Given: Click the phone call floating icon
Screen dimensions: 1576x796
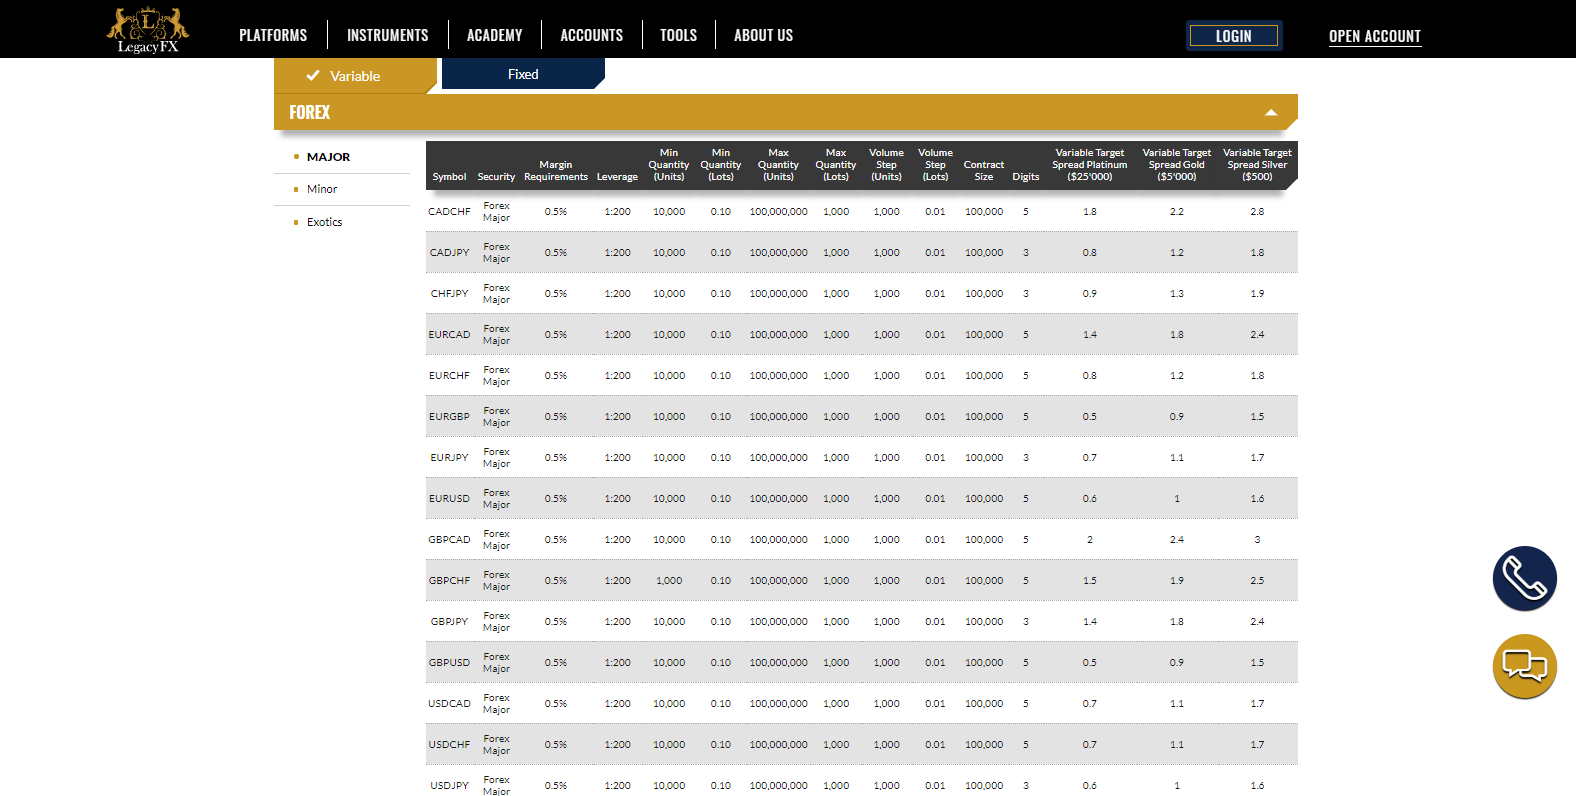Looking at the screenshot, I should coord(1524,579).
